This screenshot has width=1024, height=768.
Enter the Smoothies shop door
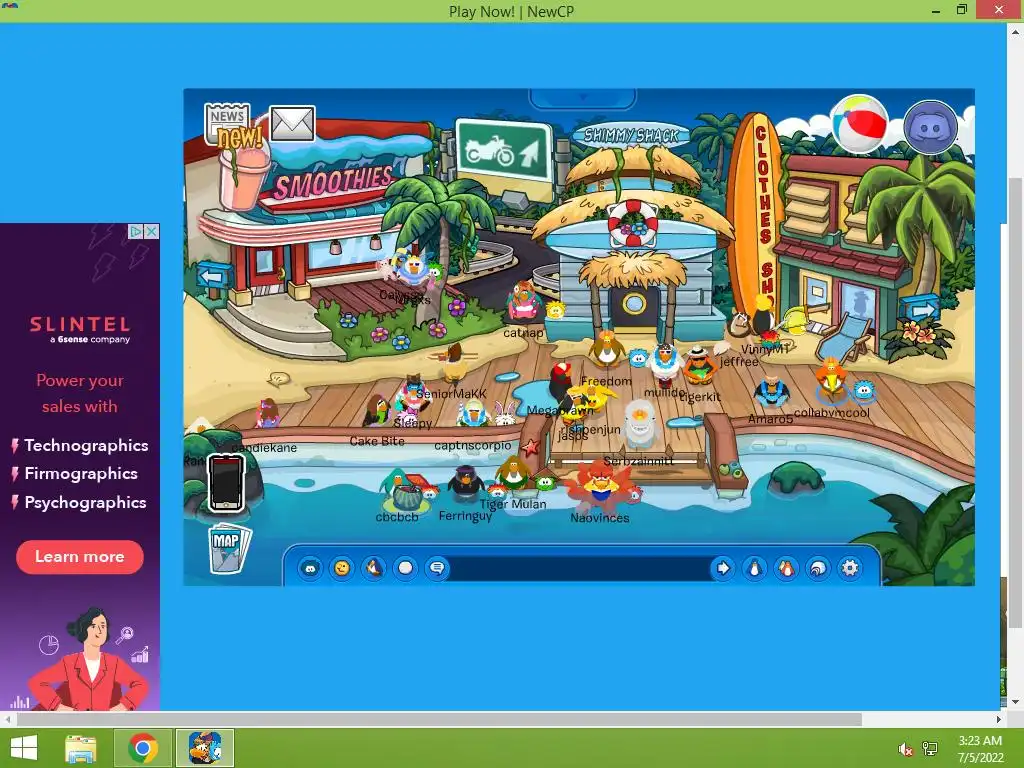pos(266,264)
